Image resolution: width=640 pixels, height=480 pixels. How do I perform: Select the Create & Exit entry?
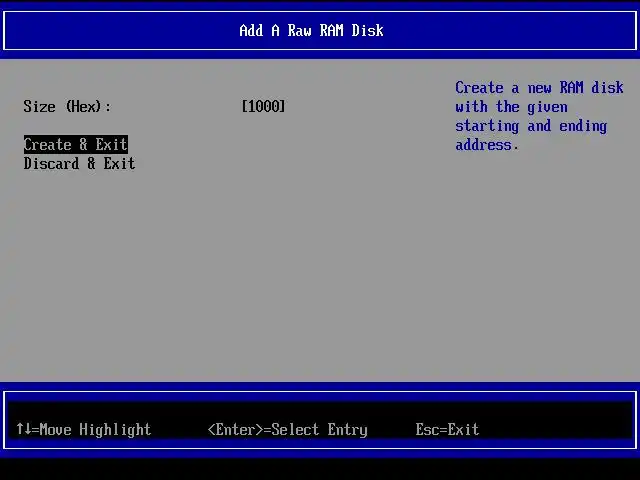[76, 144]
